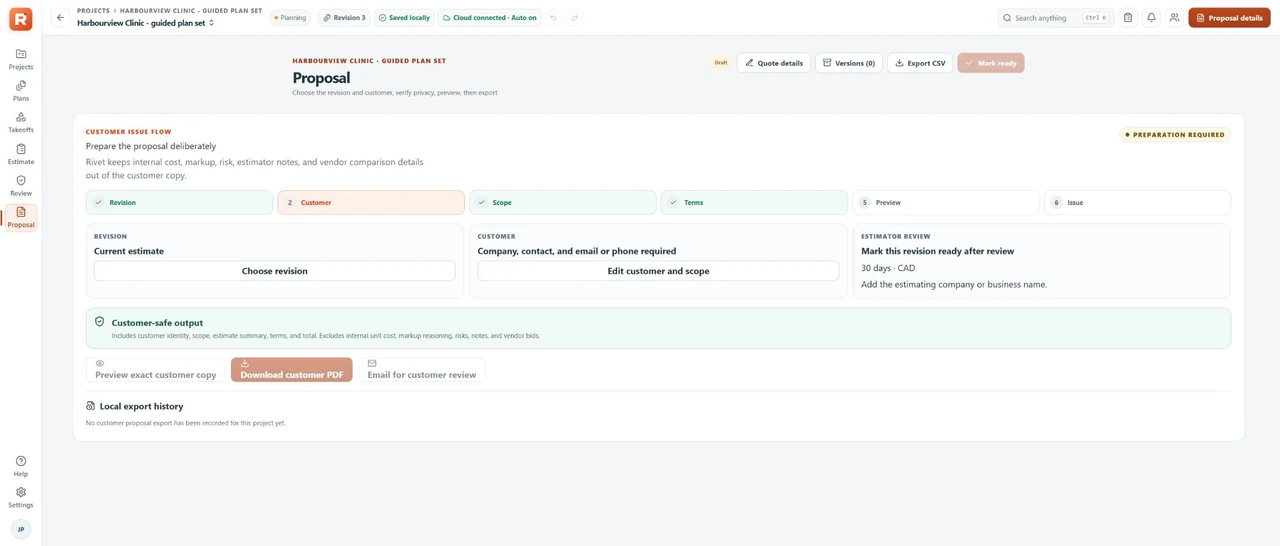Expand the Harbourview Clinic project switcher
This screenshot has width=1280, height=546.
click(146, 22)
